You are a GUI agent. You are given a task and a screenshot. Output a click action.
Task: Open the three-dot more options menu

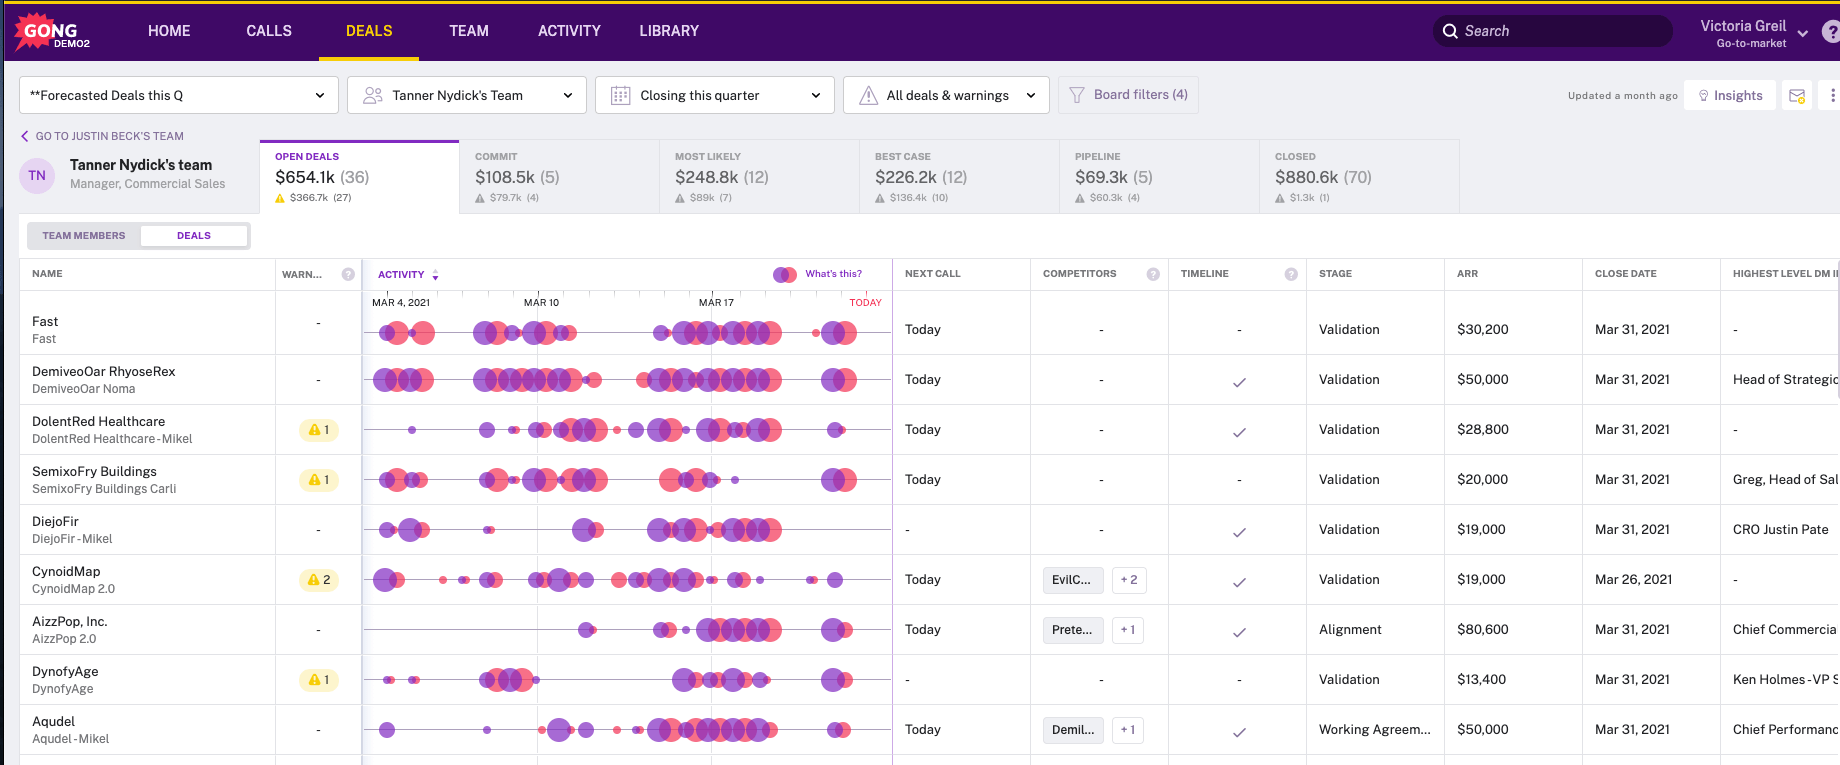click(1832, 96)
